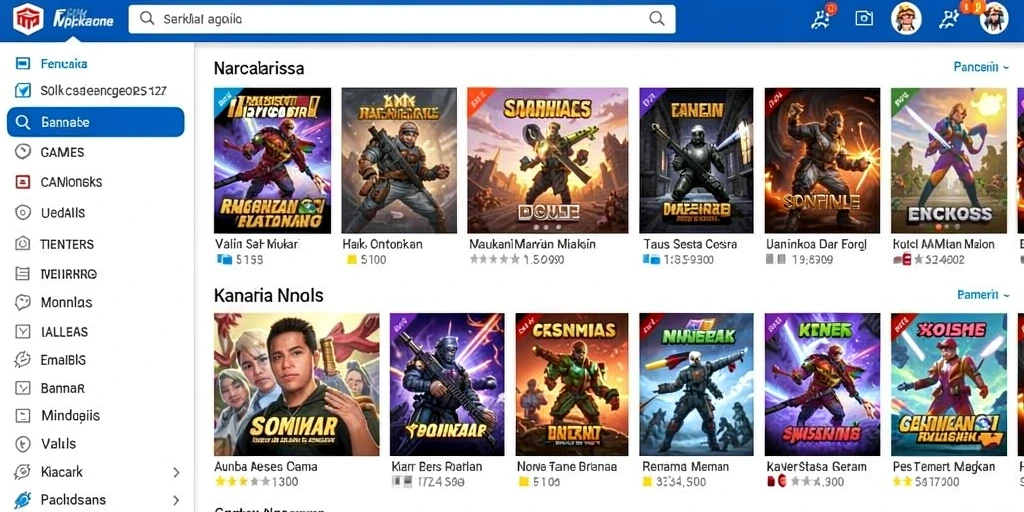This screenshot has width=1024, height=512.
Task: Click the red store logo icon
Action: coord(28,19)
